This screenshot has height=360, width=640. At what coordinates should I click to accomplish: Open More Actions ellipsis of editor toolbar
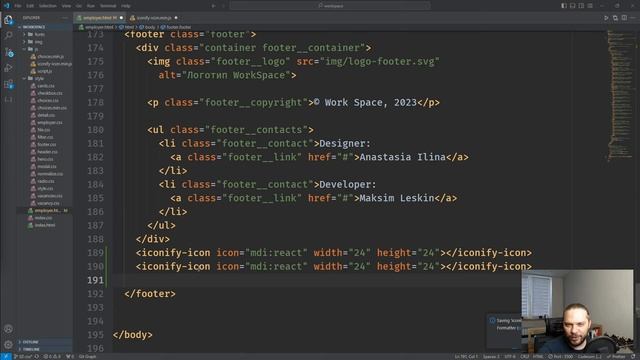pos(633,18)
